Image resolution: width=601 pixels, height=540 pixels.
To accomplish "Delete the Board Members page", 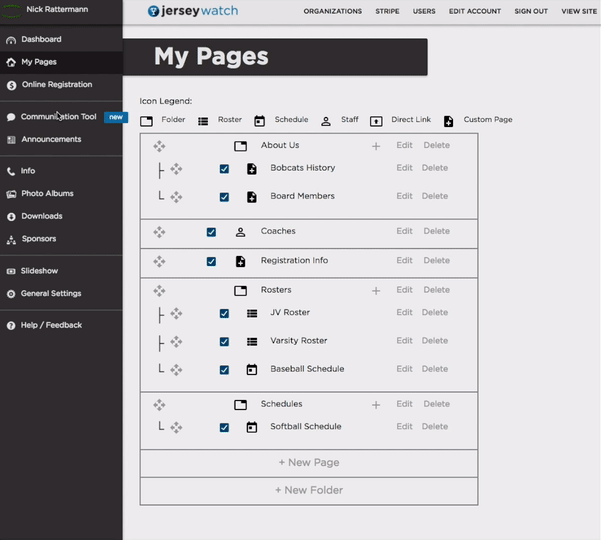I will [x=435, y=196].
